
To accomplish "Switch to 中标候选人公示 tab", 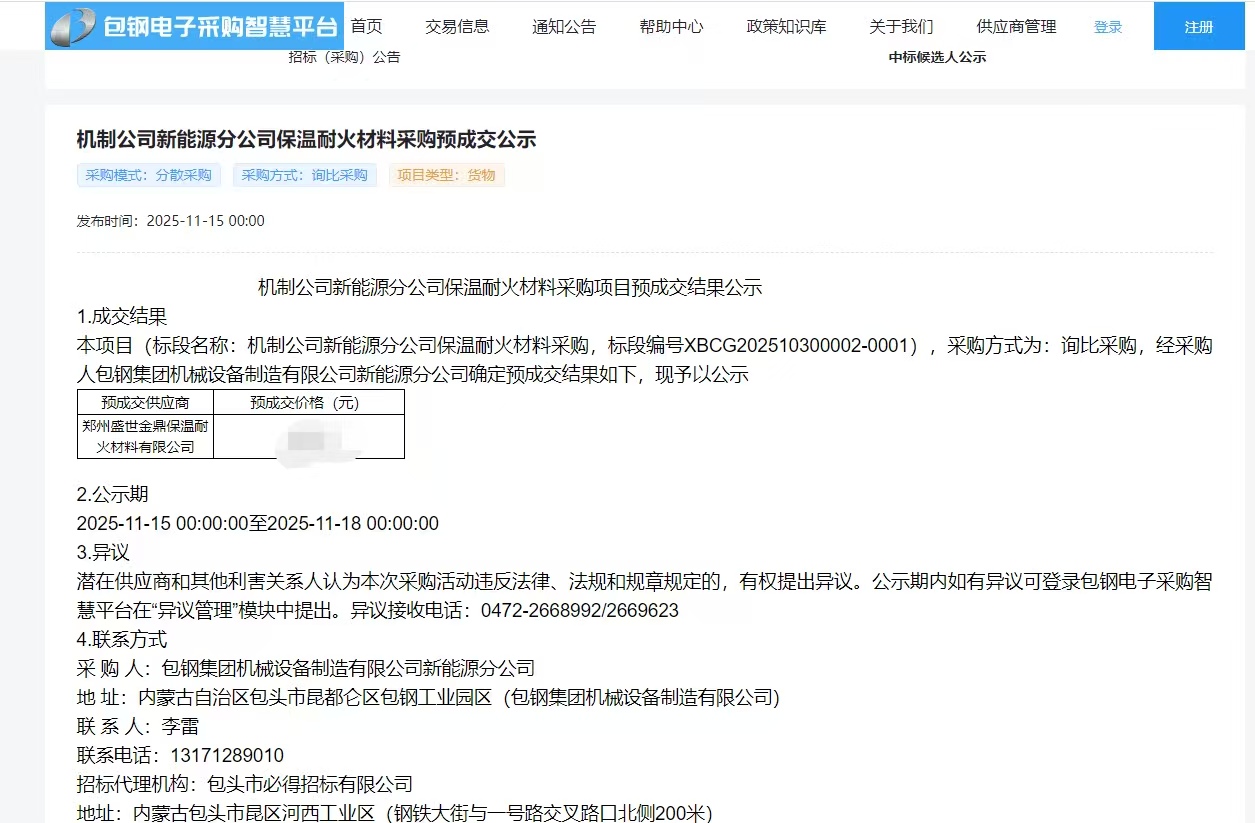I will pyautogui.click(x=937, y=57).
